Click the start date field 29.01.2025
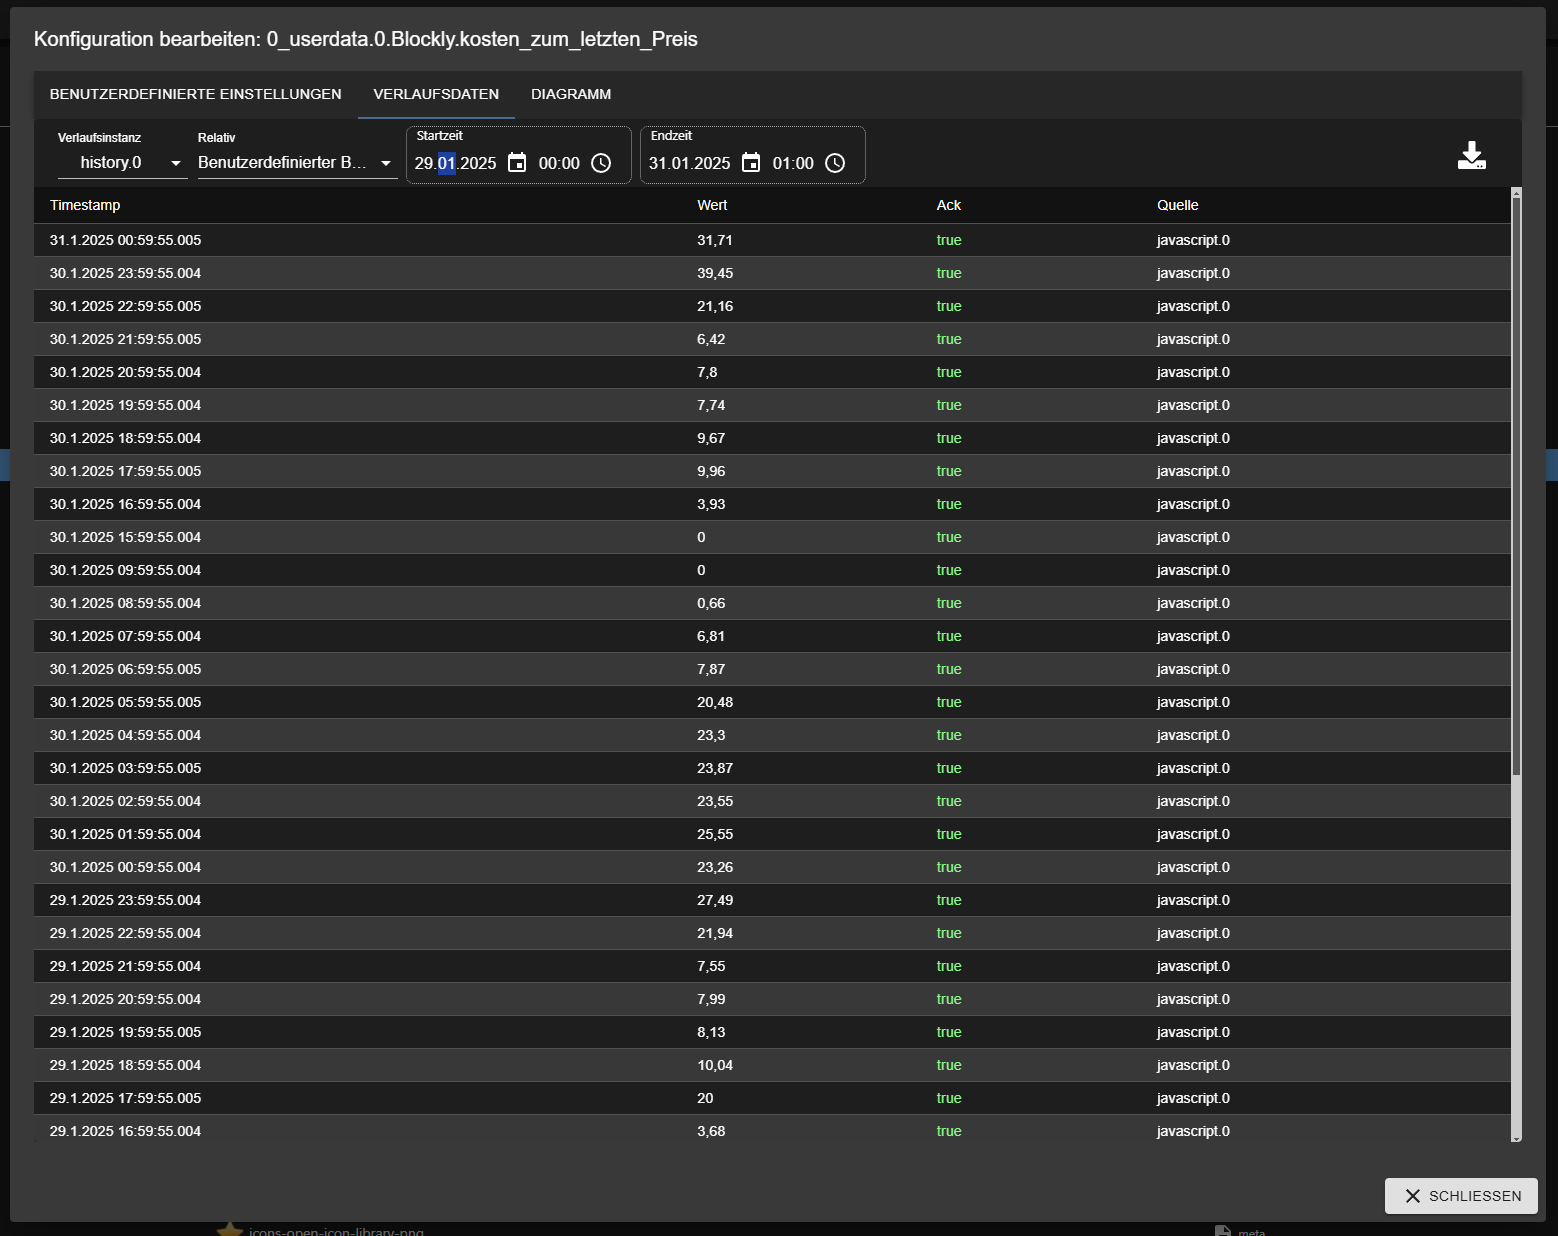Viewport: 1558px width, 1236px height. (456, 163)
